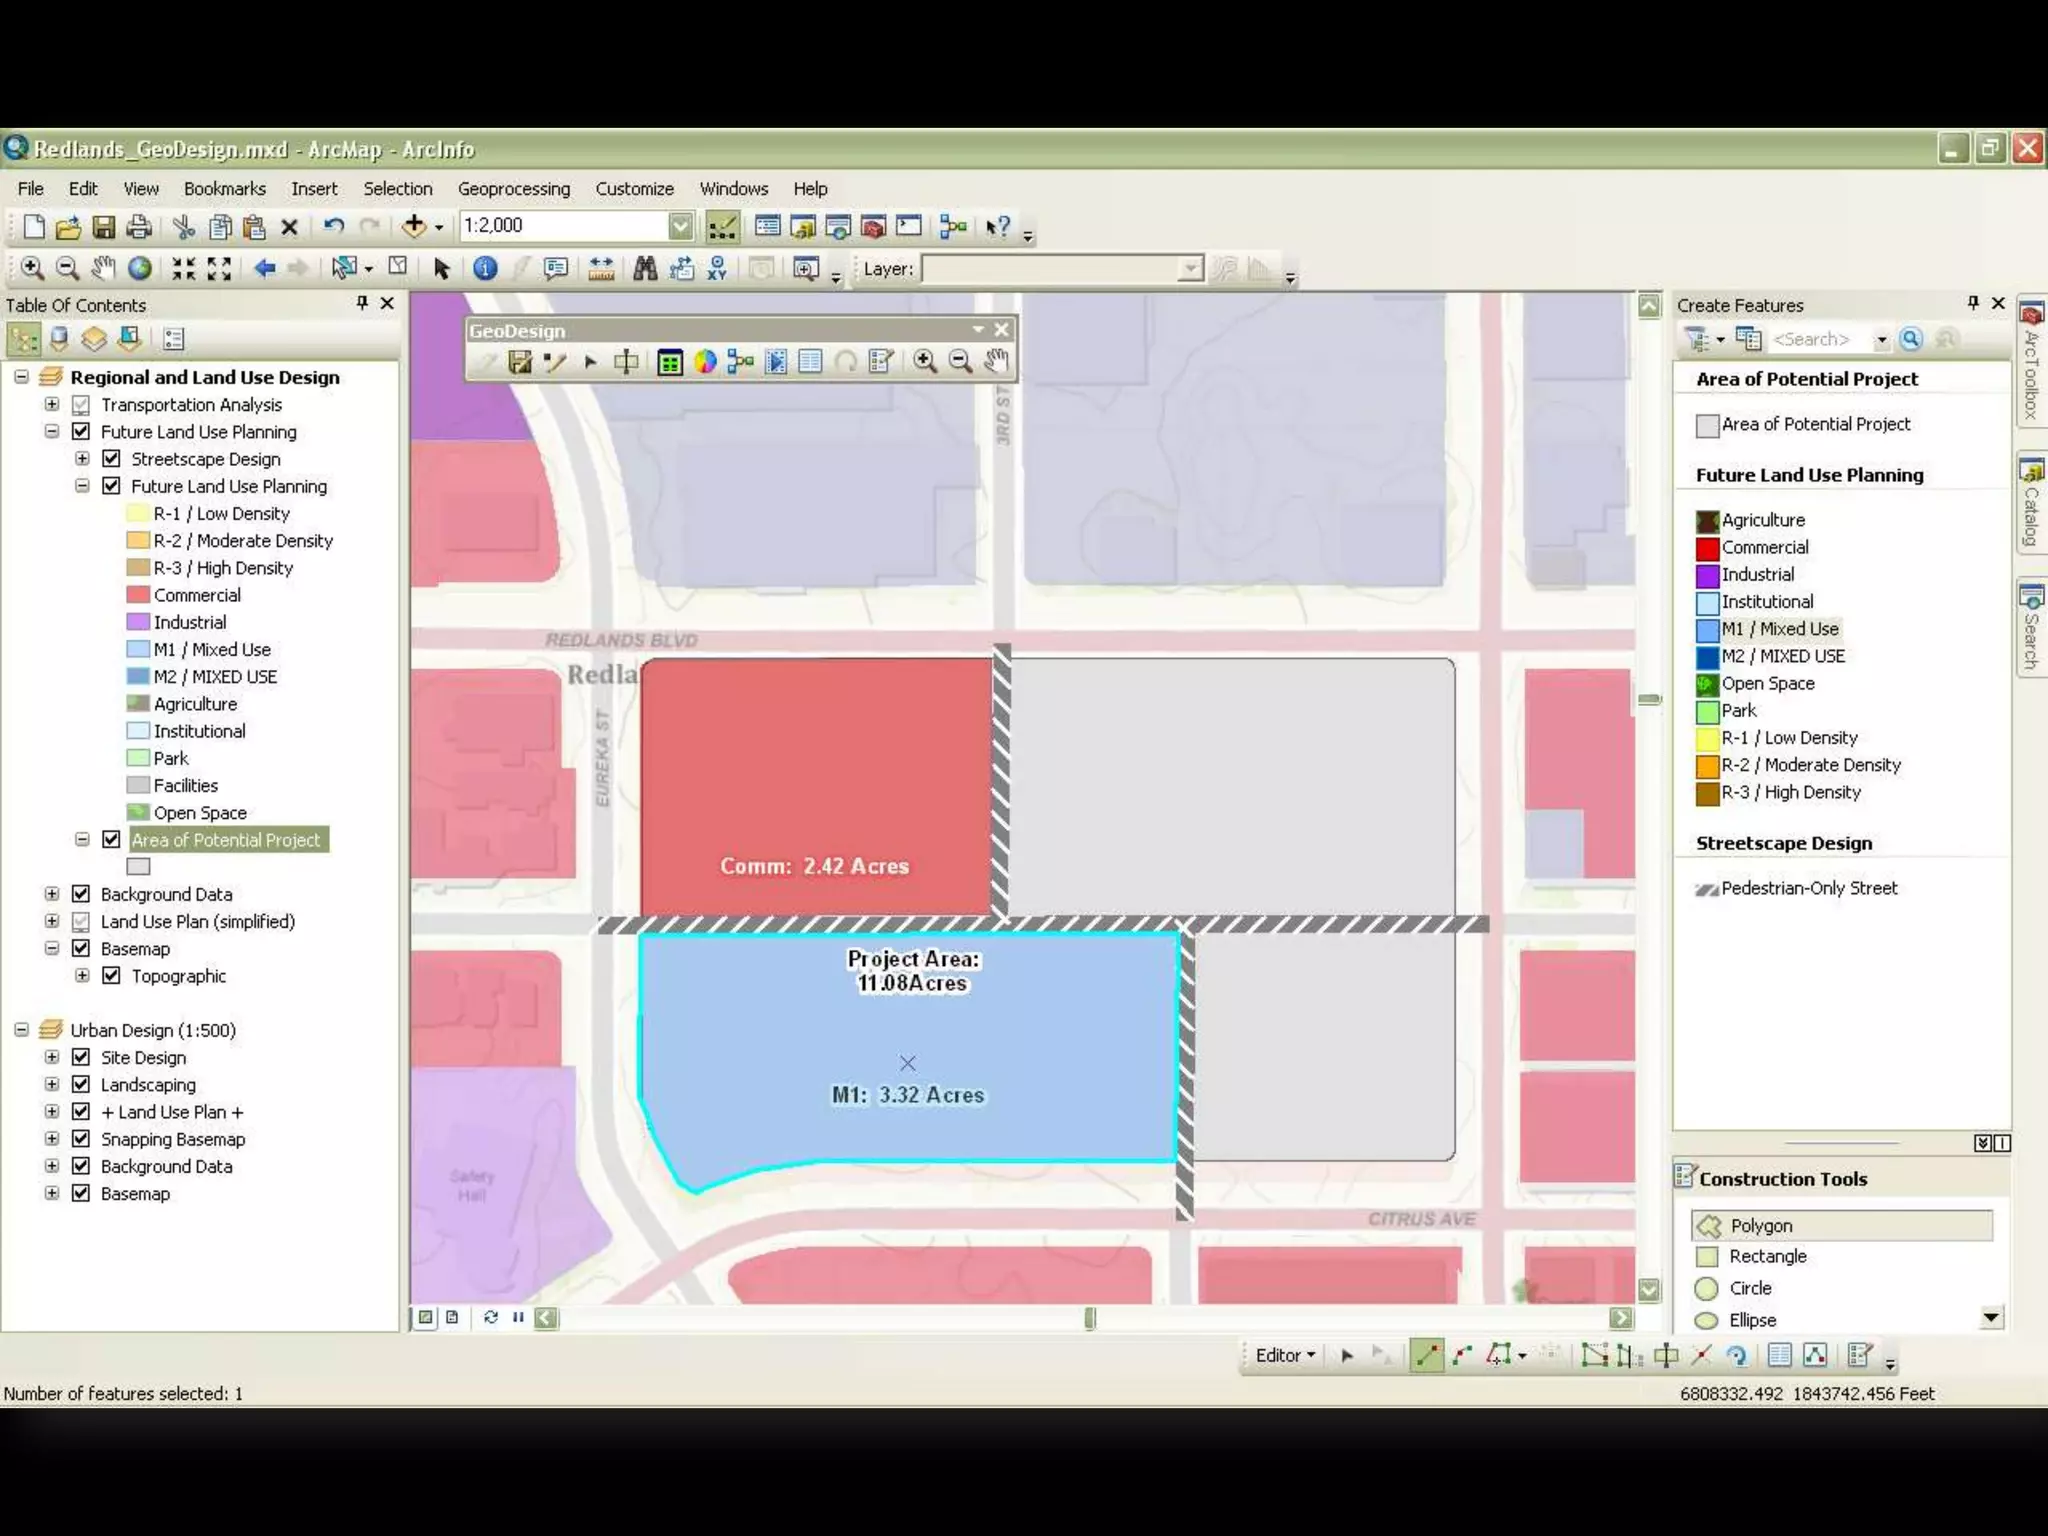The width and height of the screenshot is (2048, 1536).
Task: Uncheck the Streetscape Design layer
Action: coord(112,459)
